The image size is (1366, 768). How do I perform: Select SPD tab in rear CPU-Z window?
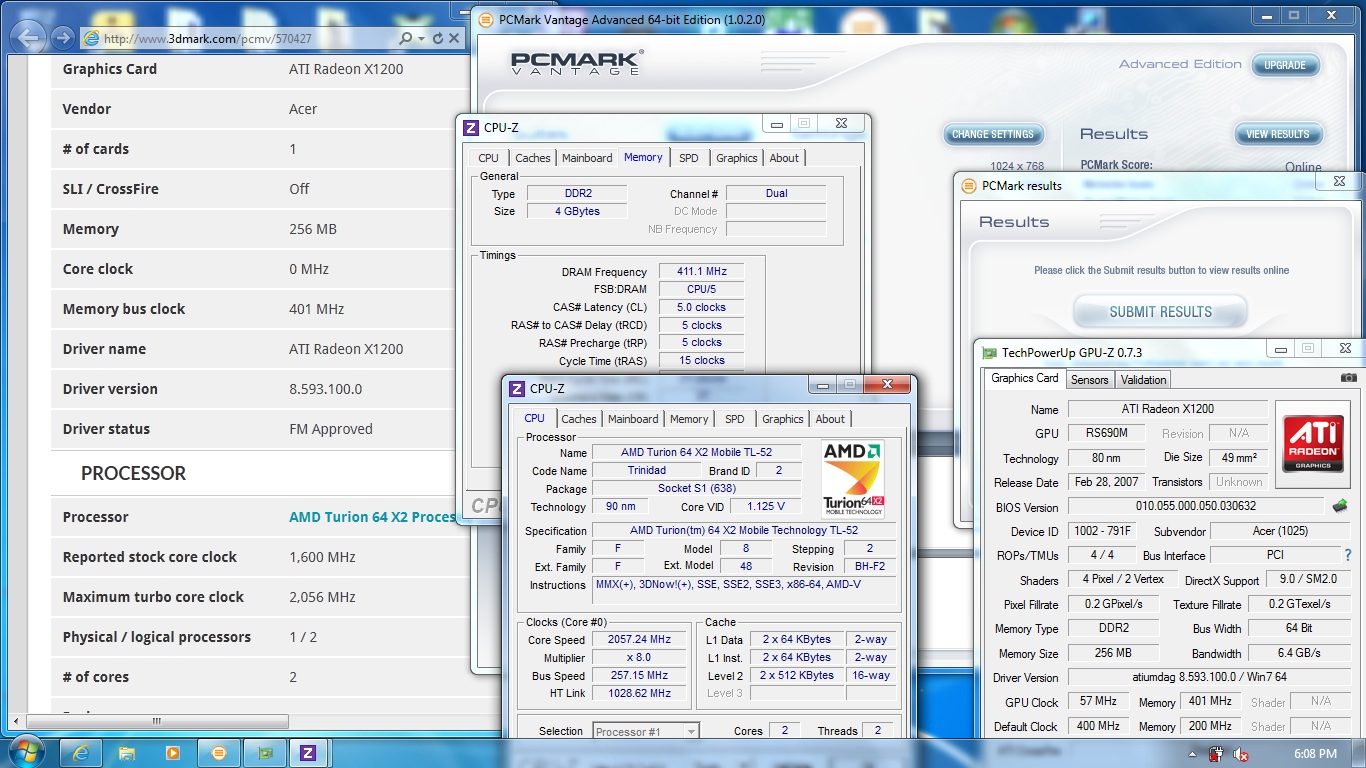click(x=689, y=158)
